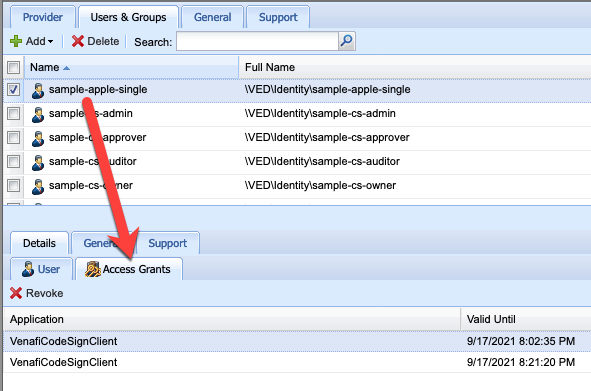Uncheck the sample-apple-single checkbox
The height and width of the screenshot is (391, 591).
pos(14,90)
